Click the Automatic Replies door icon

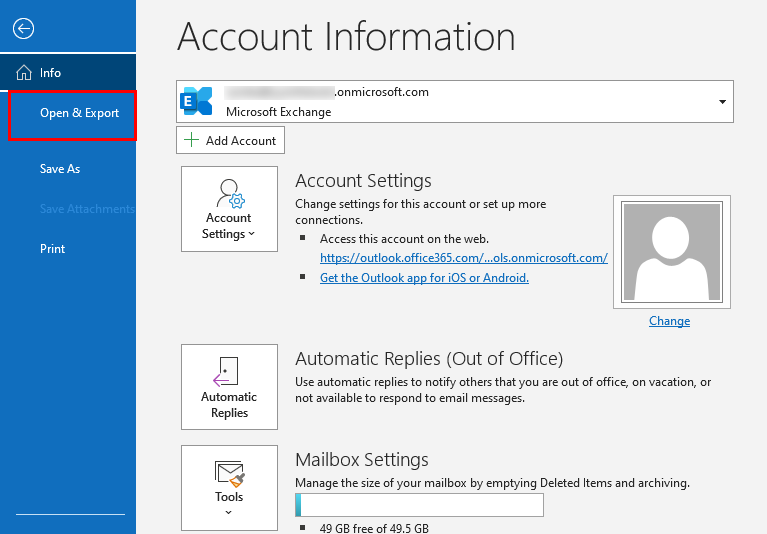pyautogui.click(x=226, y=372)
